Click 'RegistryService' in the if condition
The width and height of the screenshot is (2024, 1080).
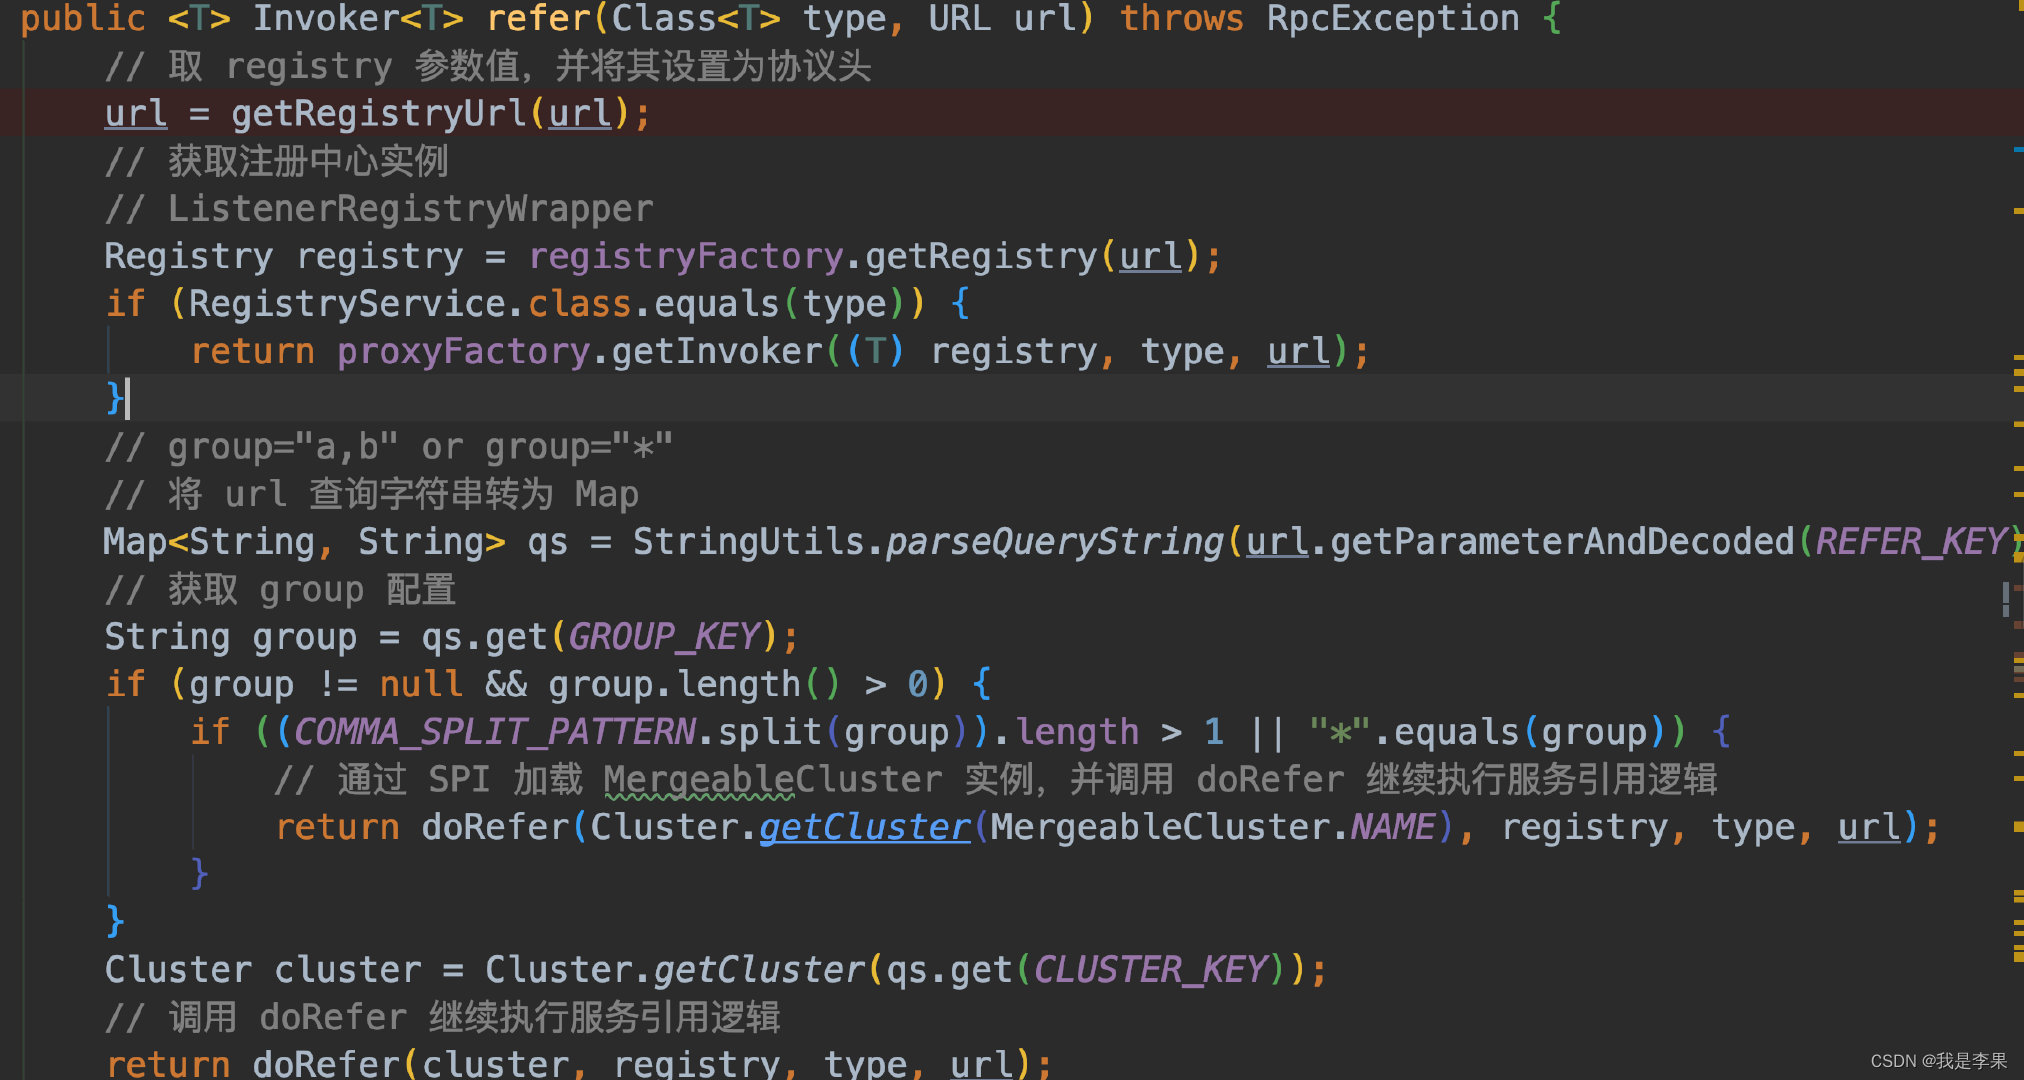tap(347, 303)
